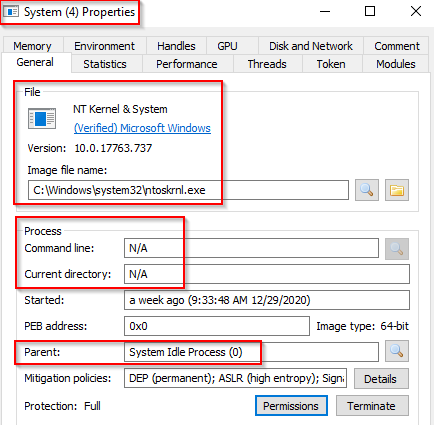Image resolution: width=434 pixels, height=425 pixels.
Task: Click the NT Kernel & System file icon
Action: point(42,119)
